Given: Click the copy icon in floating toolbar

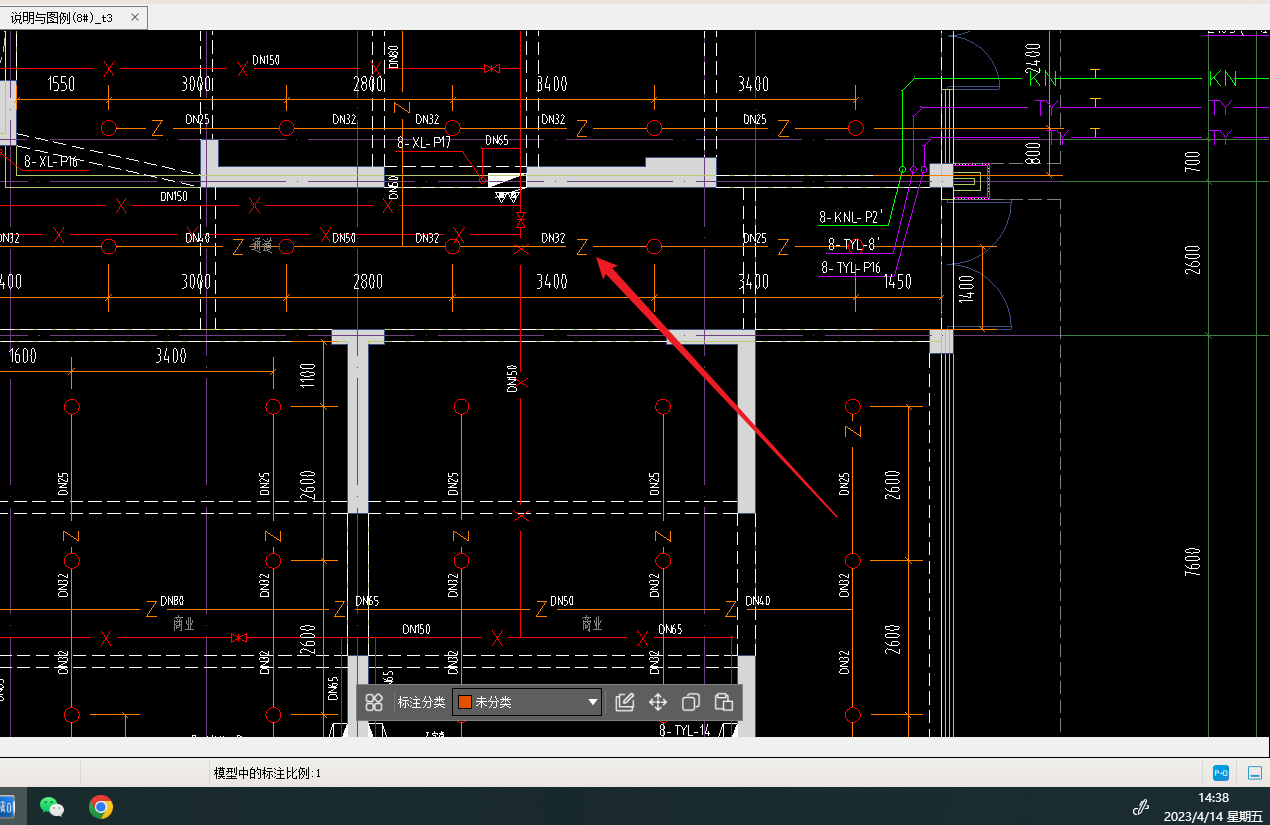Looking at the screenshot, I should click(x=690, y=702).
